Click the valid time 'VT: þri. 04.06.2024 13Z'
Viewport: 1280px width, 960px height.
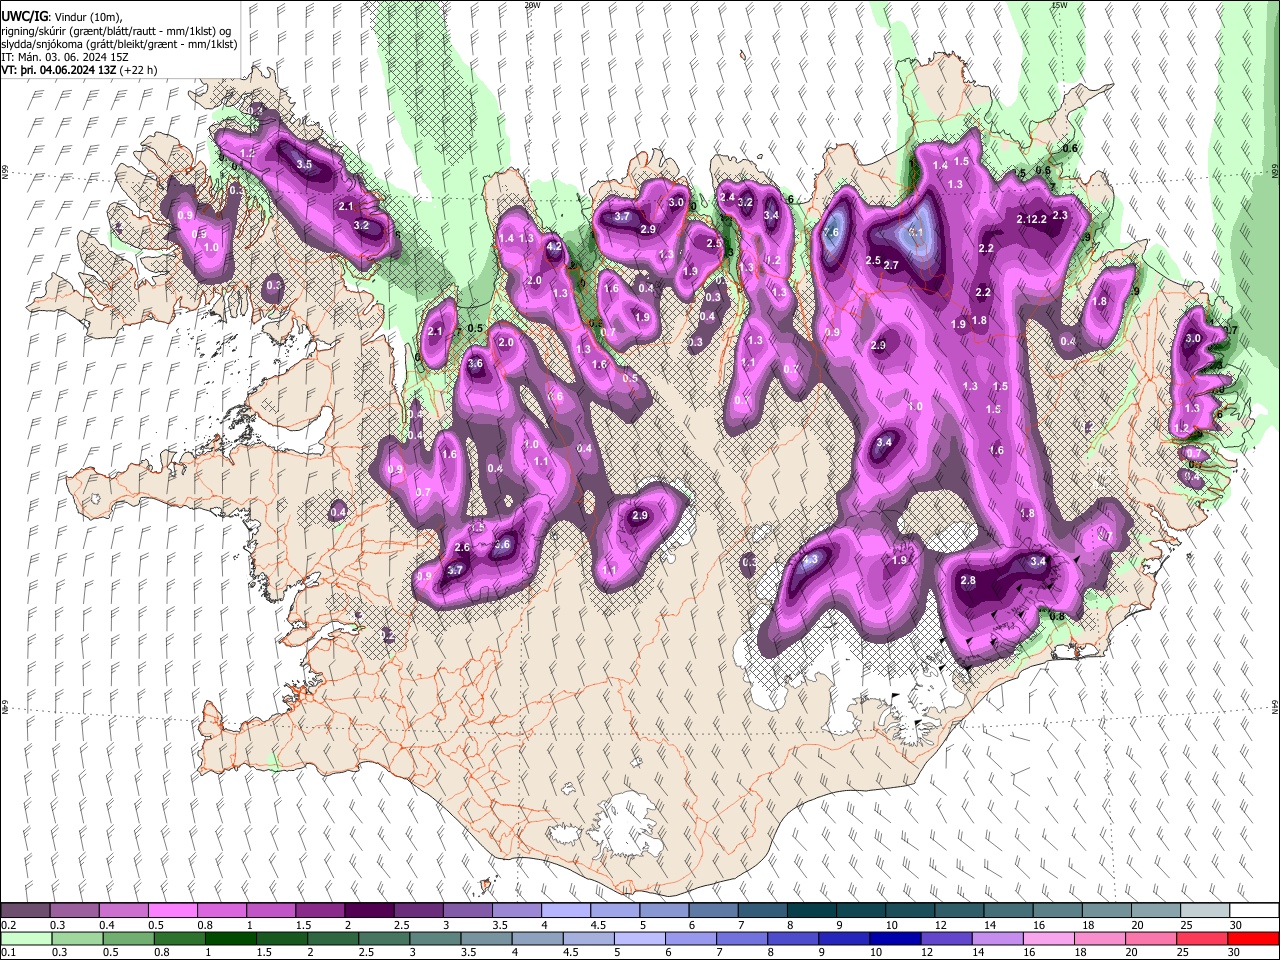click(x=60, y=70)
